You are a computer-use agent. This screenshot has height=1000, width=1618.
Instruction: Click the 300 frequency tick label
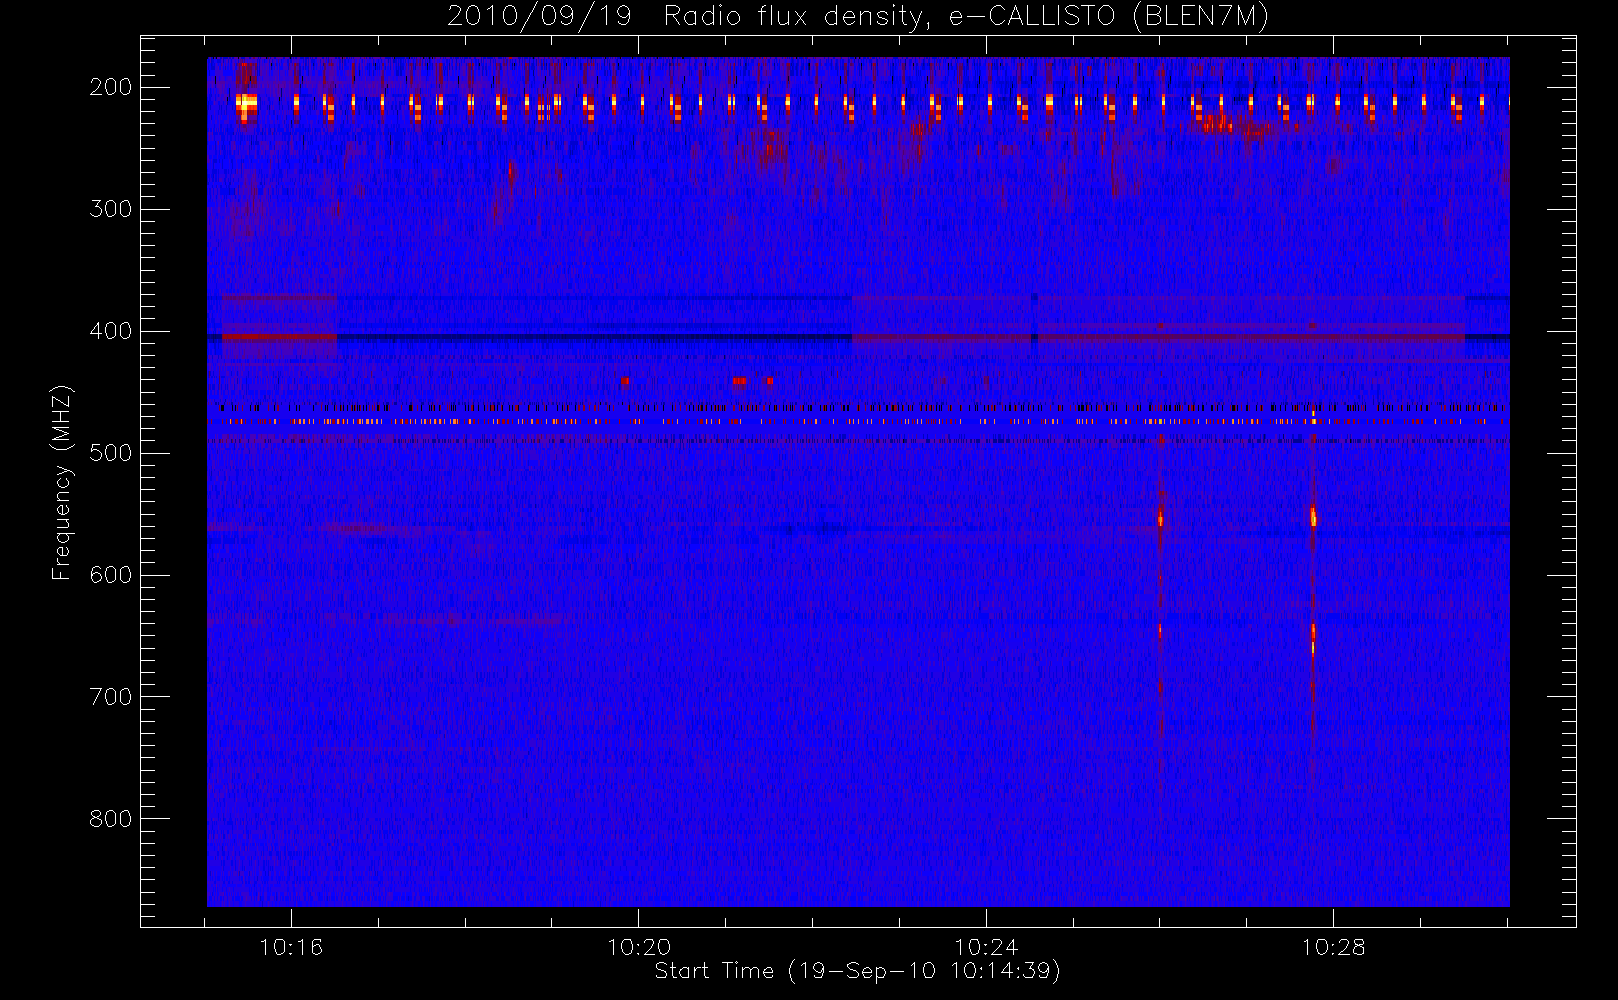(110, 209)
